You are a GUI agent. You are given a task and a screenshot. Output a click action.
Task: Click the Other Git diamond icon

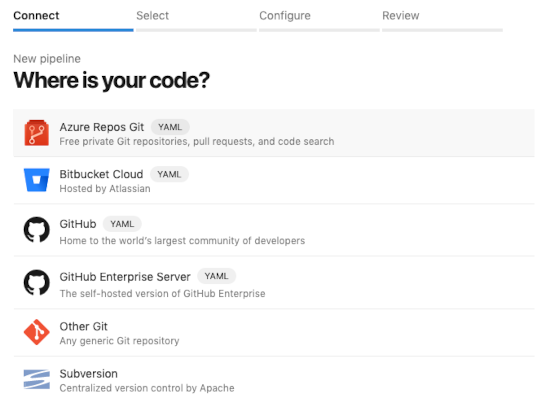point(36,332)
